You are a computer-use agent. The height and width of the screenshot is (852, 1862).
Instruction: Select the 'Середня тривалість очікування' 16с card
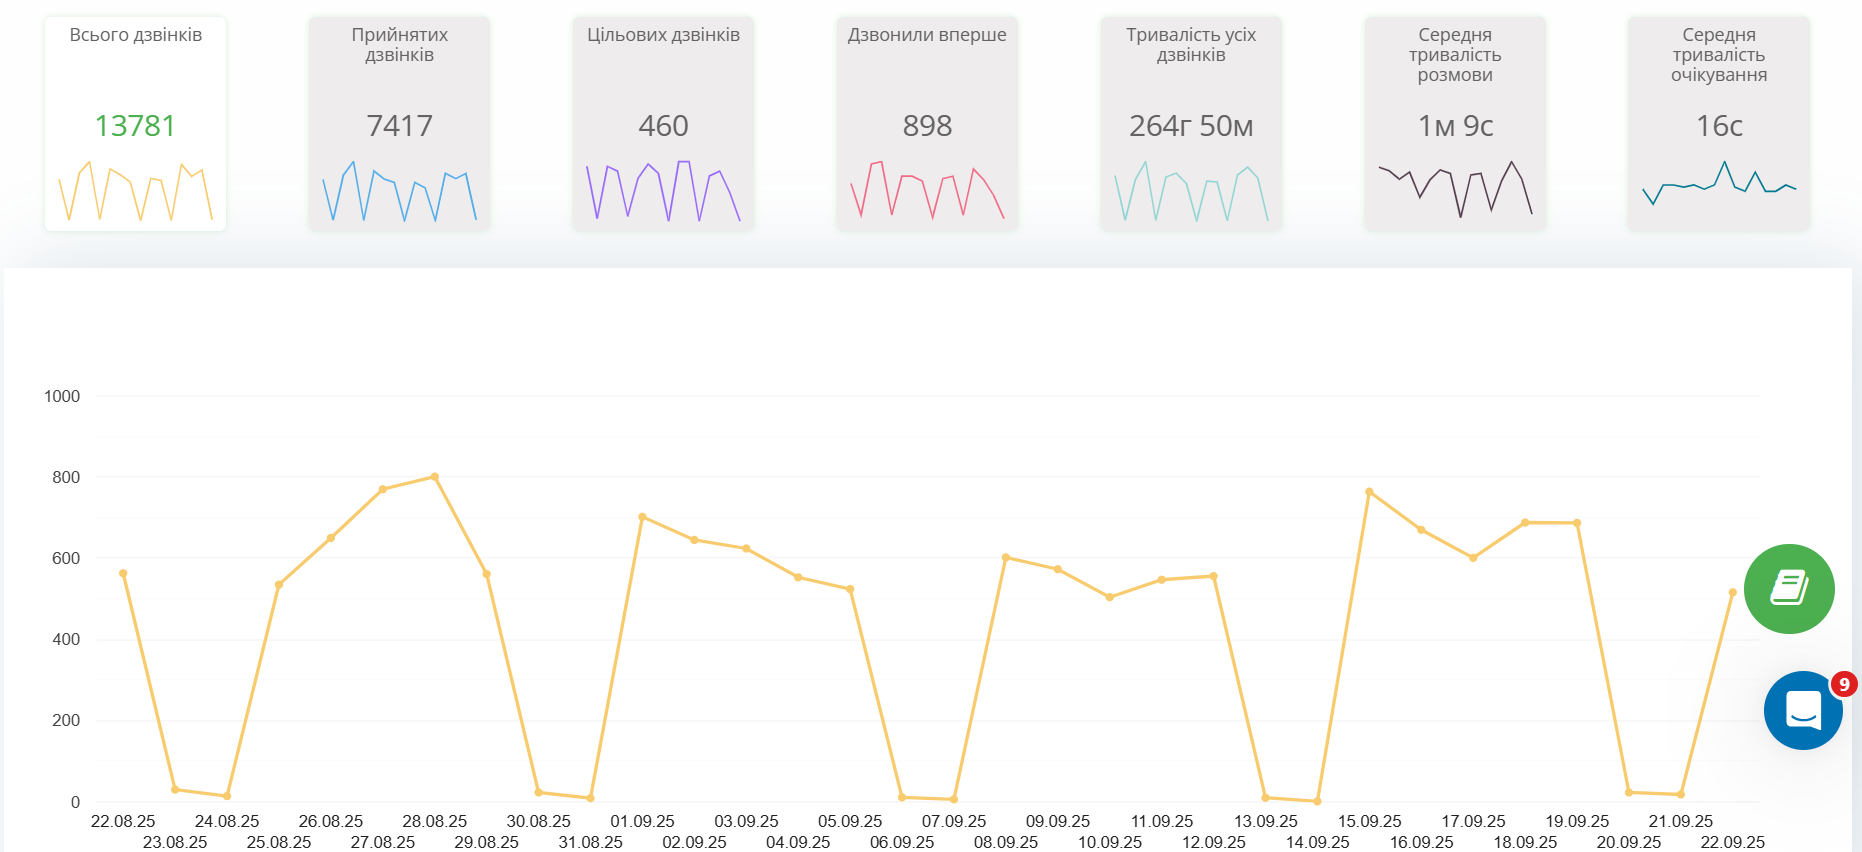pyautogui.click(x=1719, y=124)
